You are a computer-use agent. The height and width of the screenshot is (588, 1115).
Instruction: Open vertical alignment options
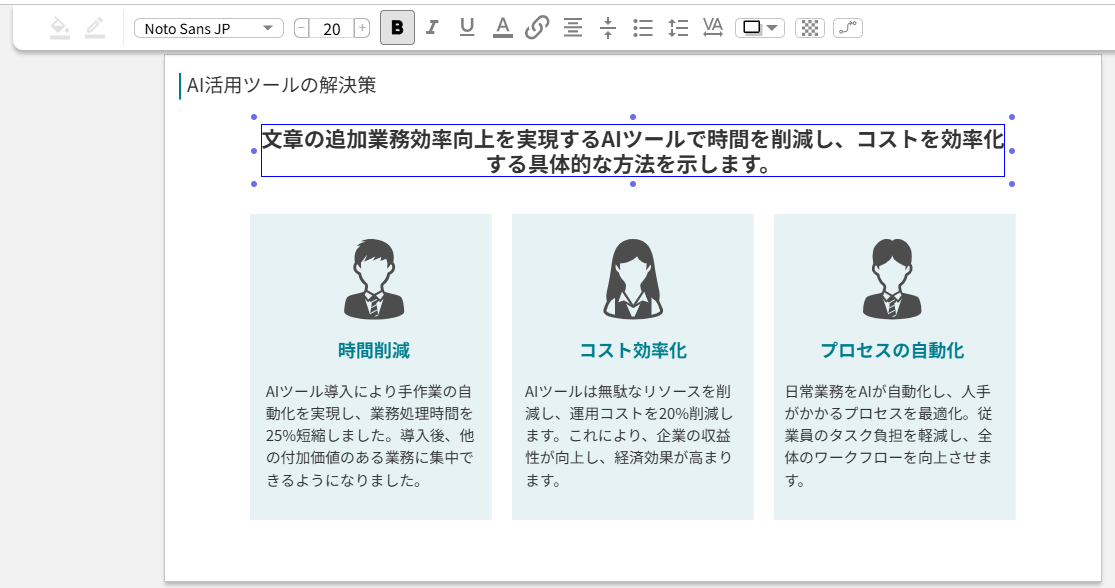pyautogui.click(x=607, y=28)
